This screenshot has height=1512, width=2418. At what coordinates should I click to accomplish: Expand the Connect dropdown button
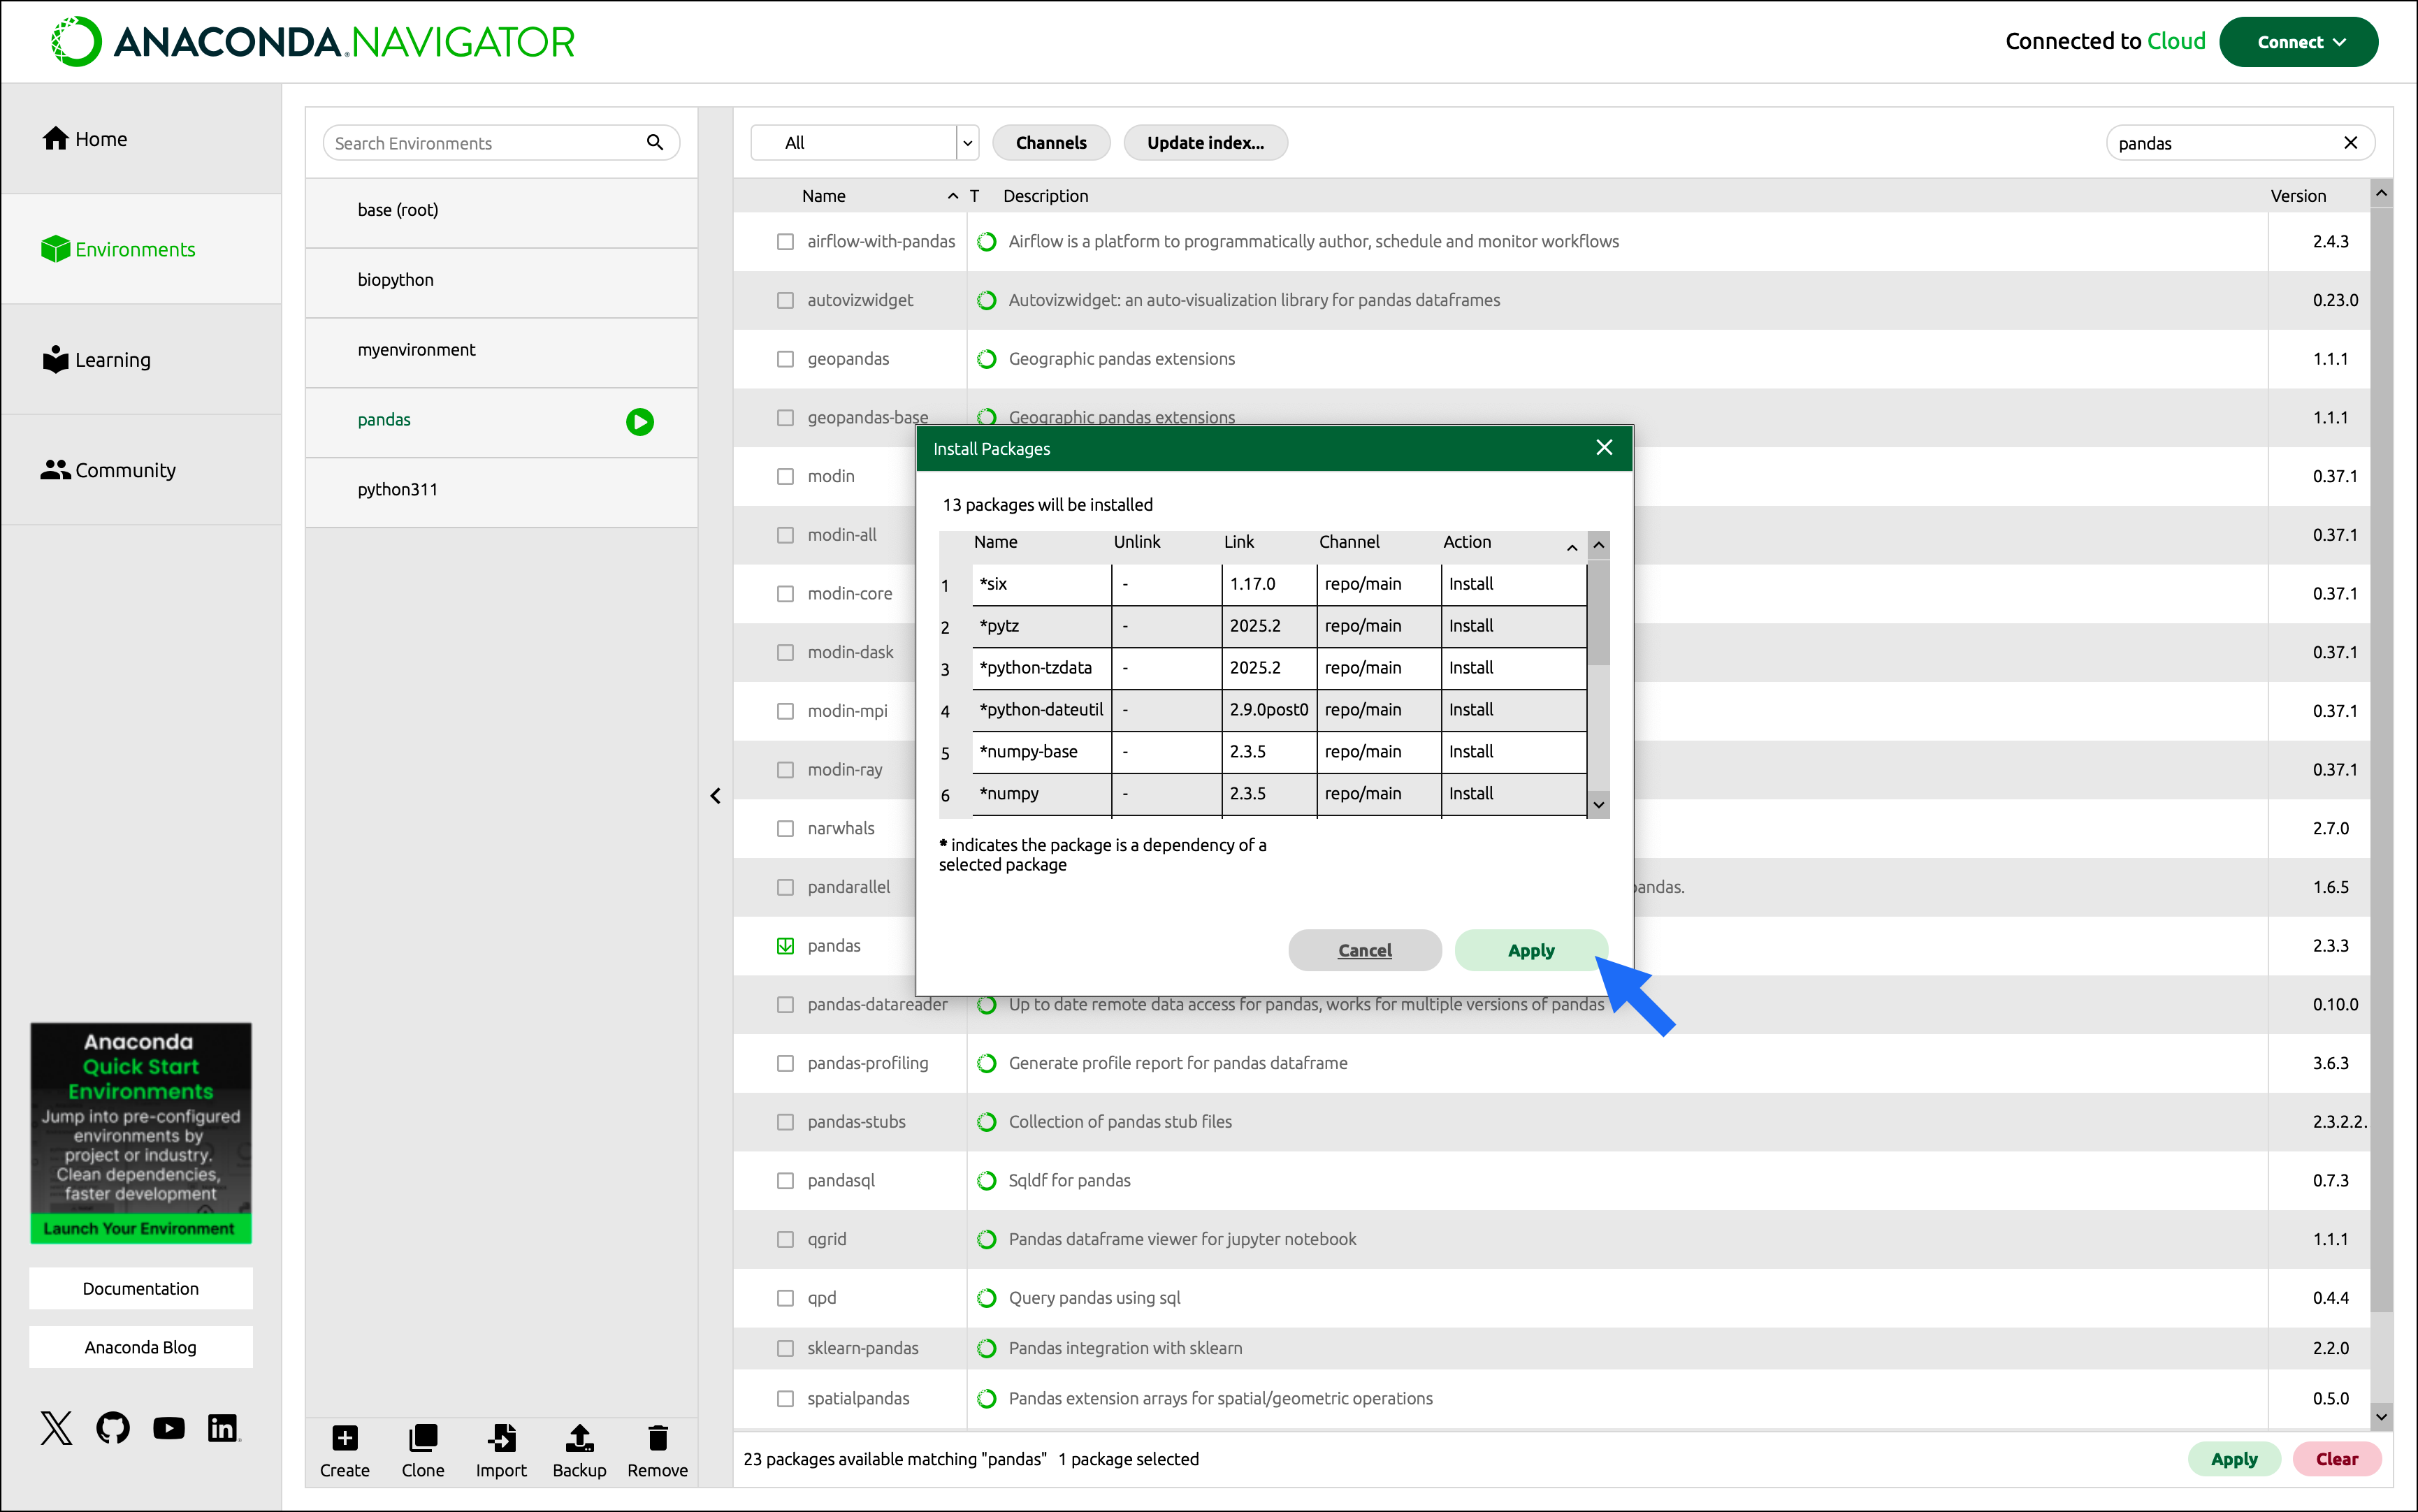tap(2298, 42)
